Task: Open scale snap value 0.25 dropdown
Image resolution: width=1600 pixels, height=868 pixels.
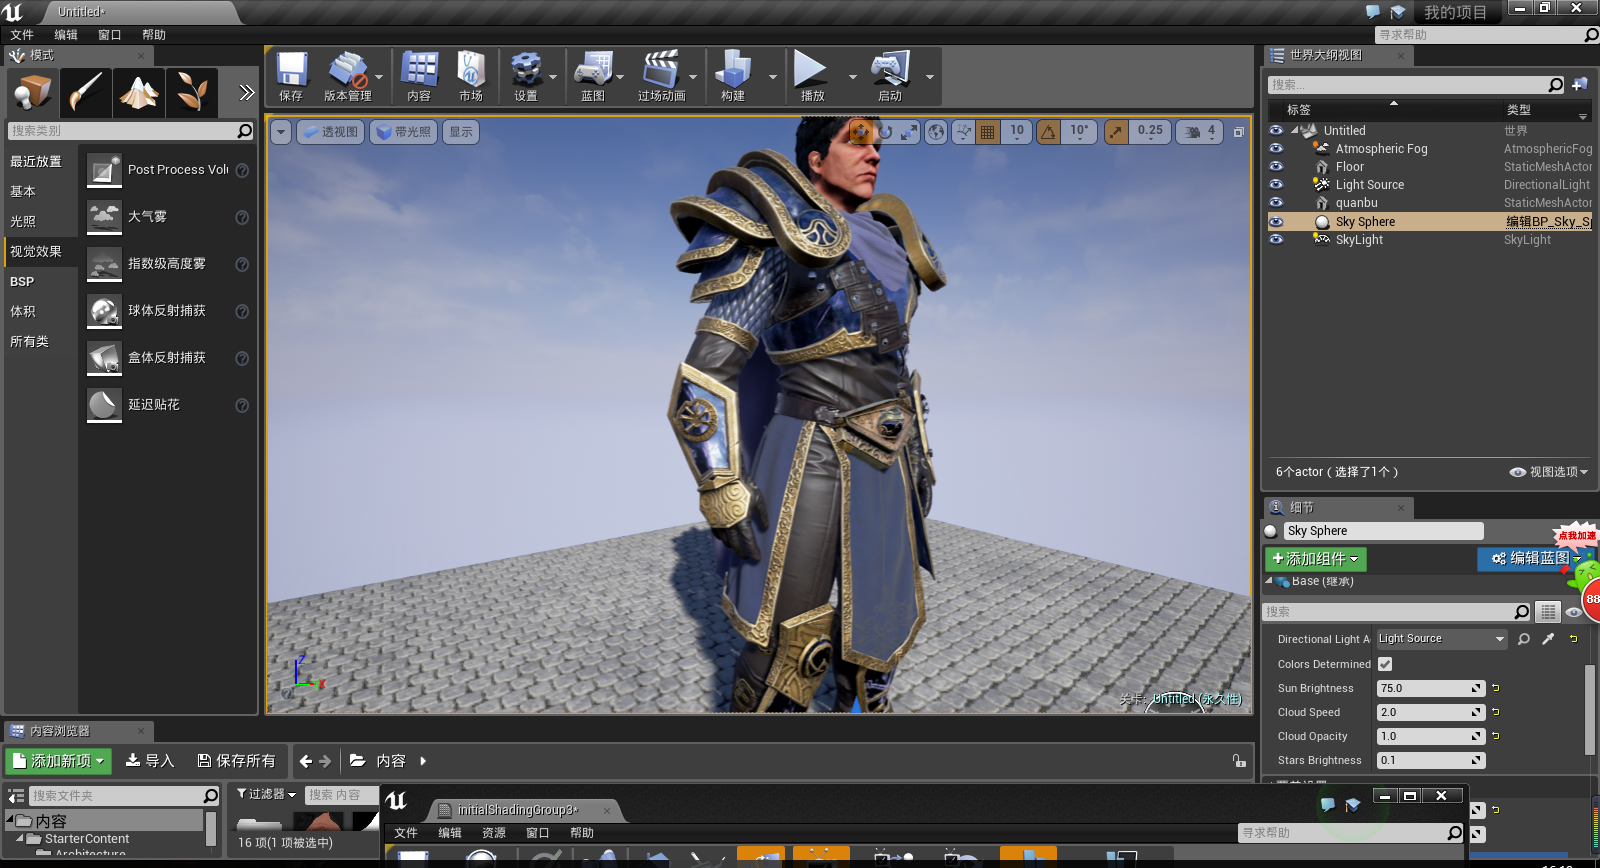Action: pyautogui.click(x=1150, y=132)
